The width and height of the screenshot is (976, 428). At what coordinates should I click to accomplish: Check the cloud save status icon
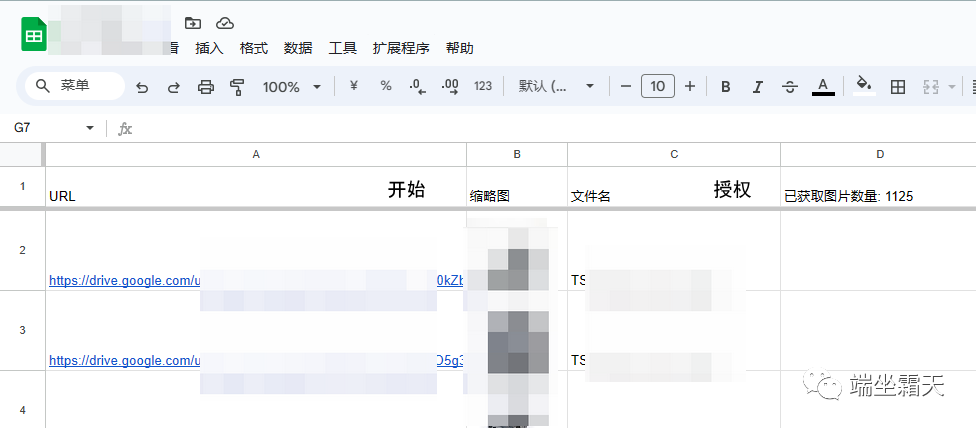point(225,24)
